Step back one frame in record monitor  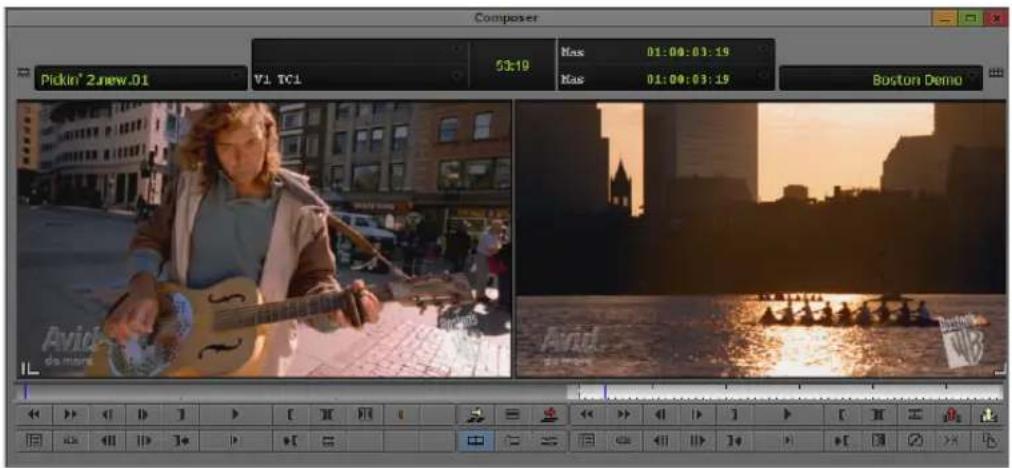tap(660, 414)
